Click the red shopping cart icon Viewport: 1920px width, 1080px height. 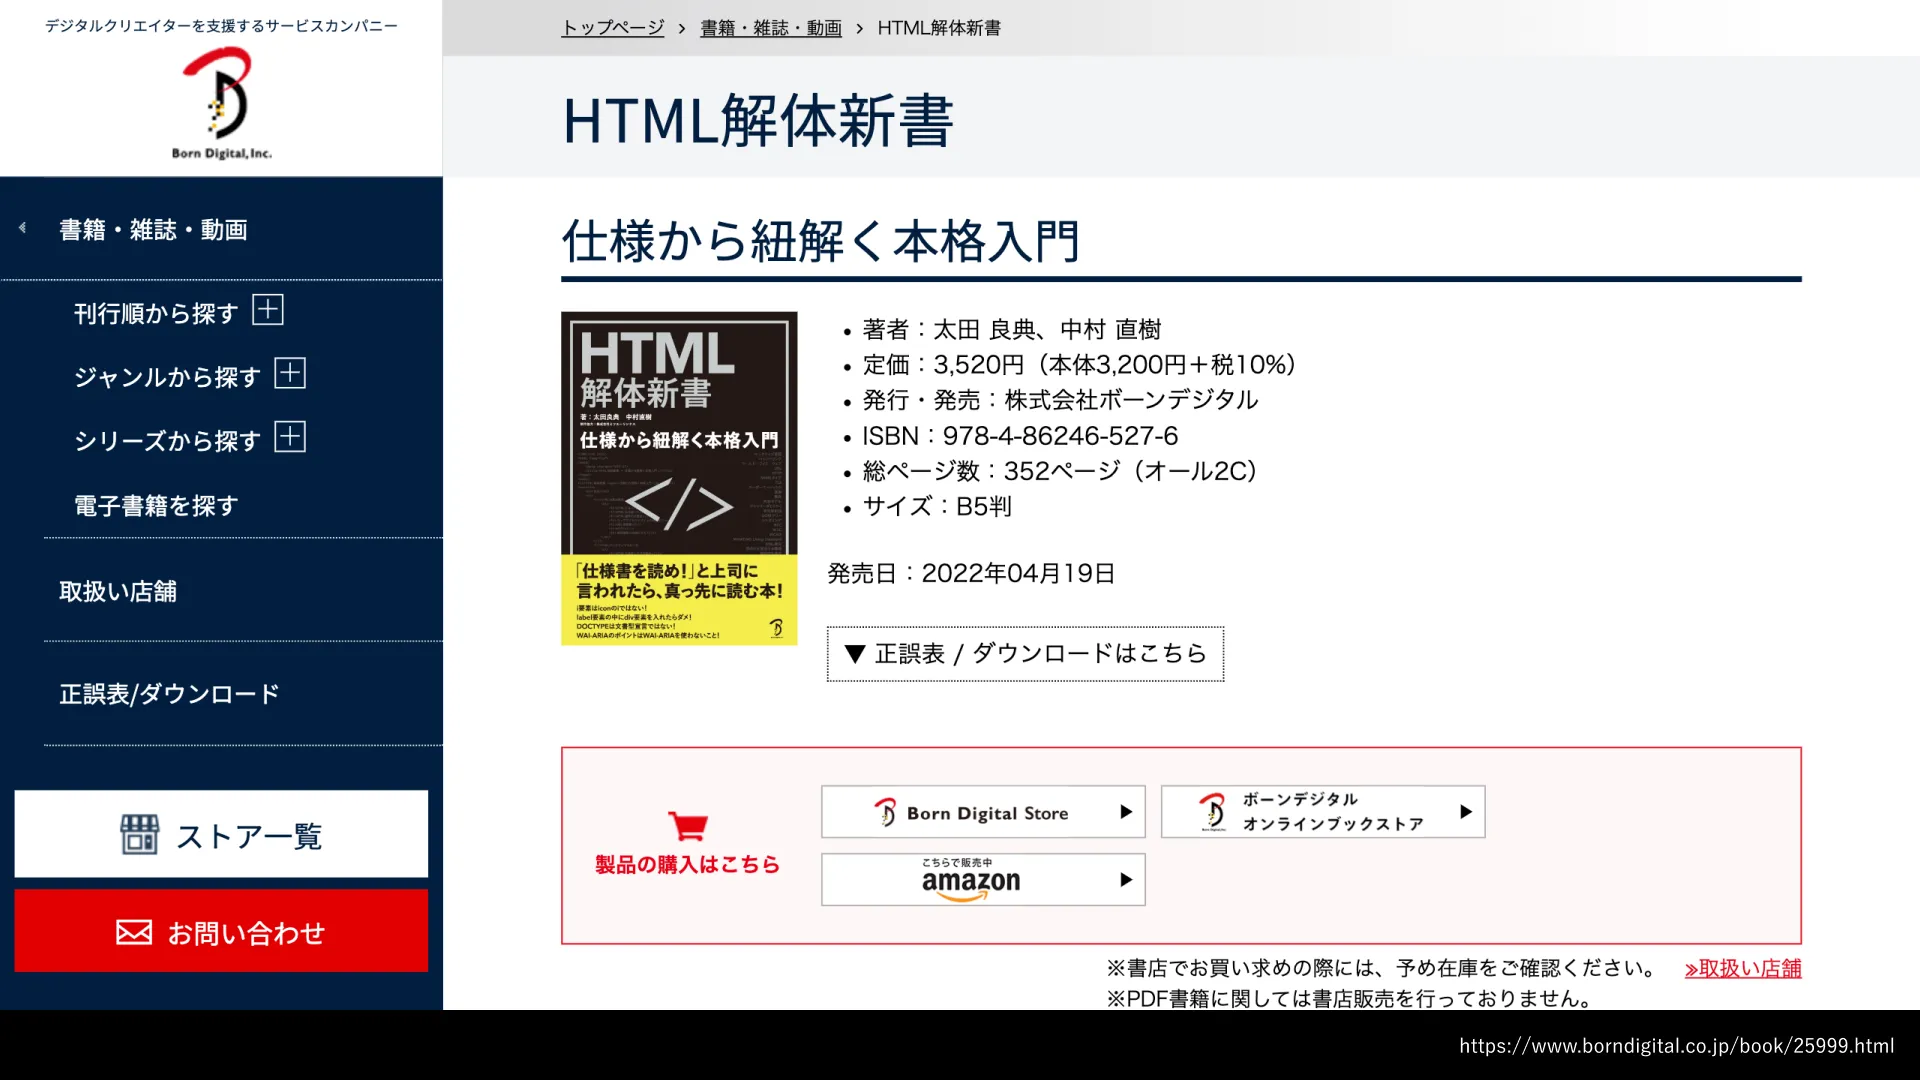pos(688,826)
